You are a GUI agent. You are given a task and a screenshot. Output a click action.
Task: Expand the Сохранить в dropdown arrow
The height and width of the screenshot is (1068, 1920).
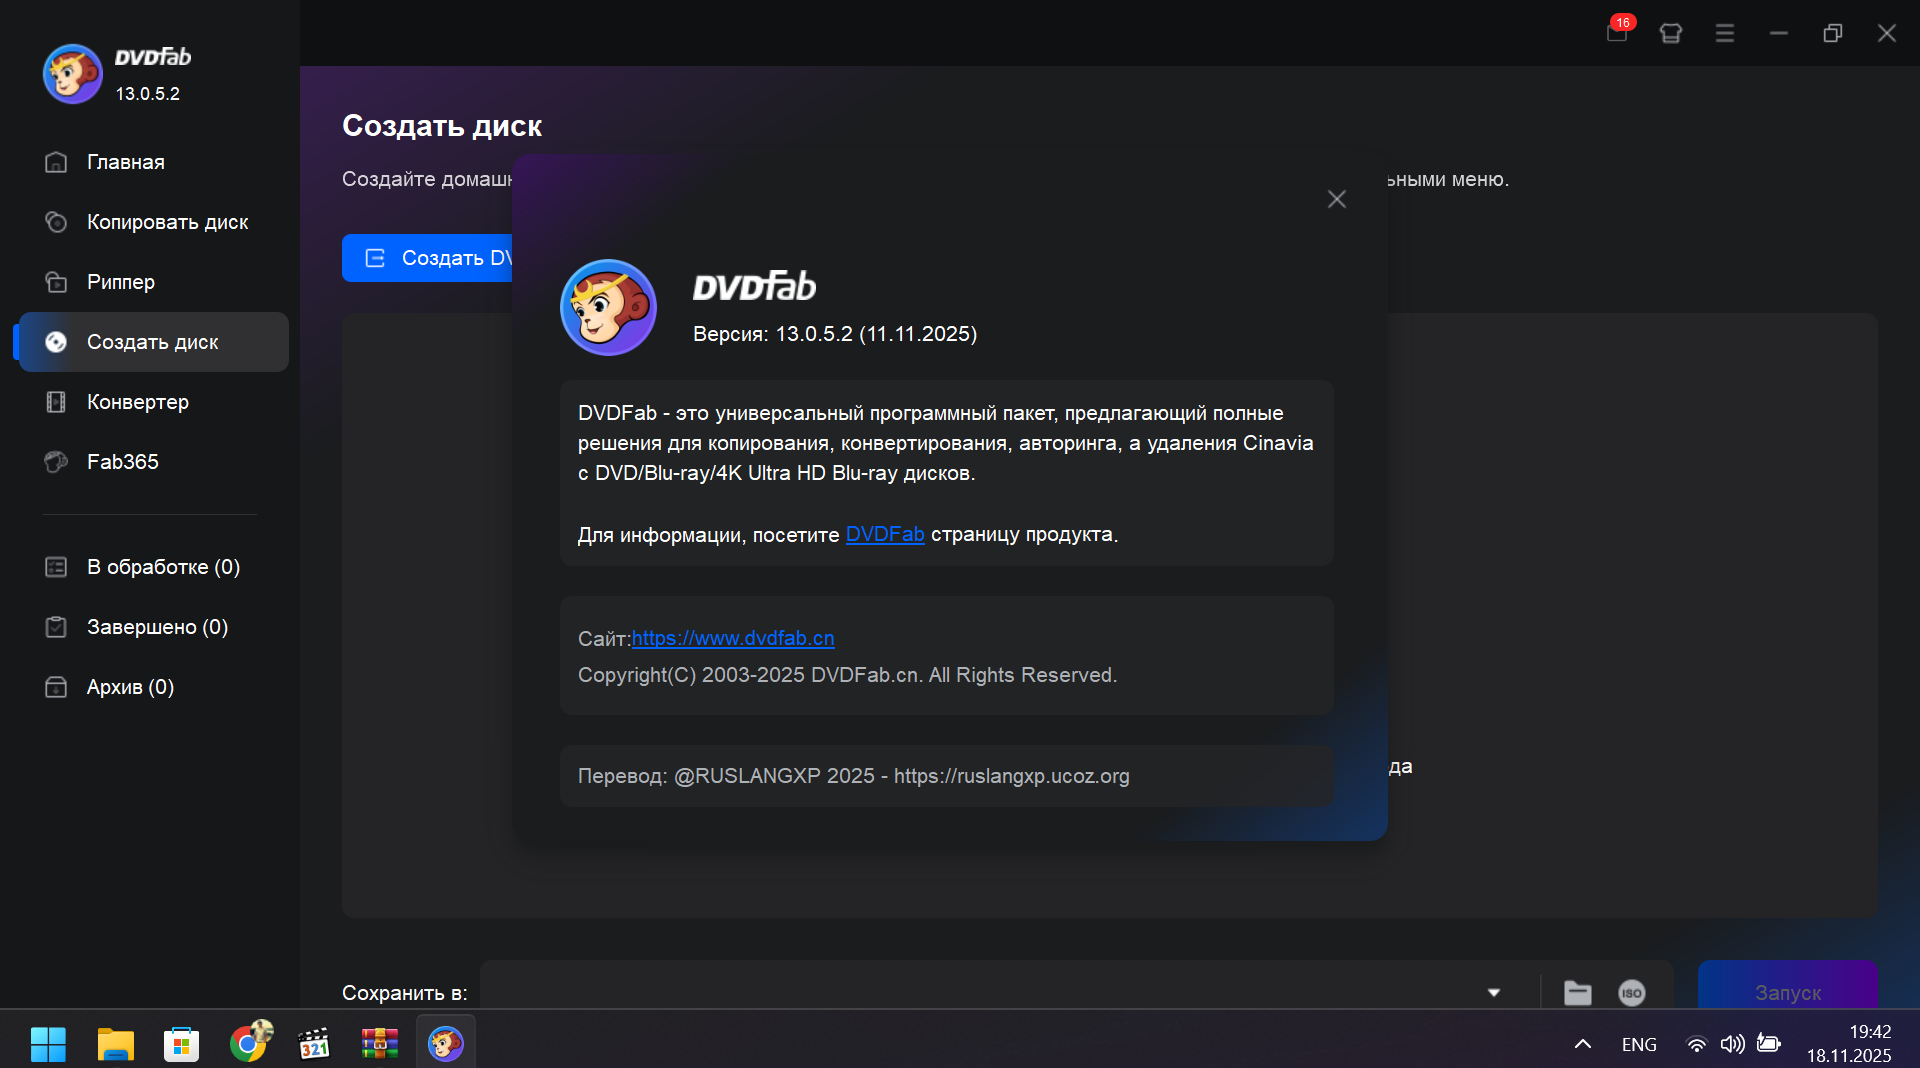1494,993
